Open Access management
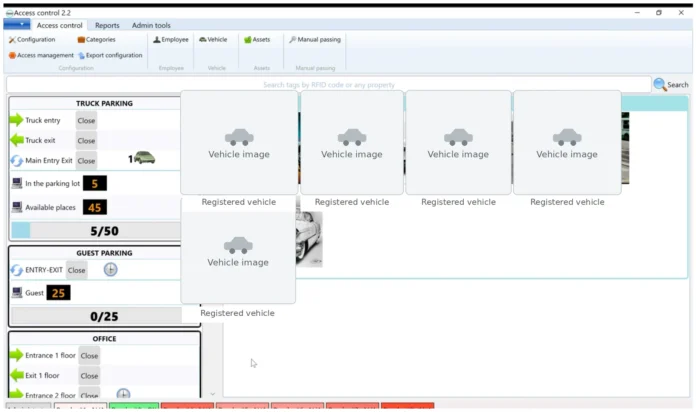This screenshot has width=696, height=412. (x=41, y=55)
